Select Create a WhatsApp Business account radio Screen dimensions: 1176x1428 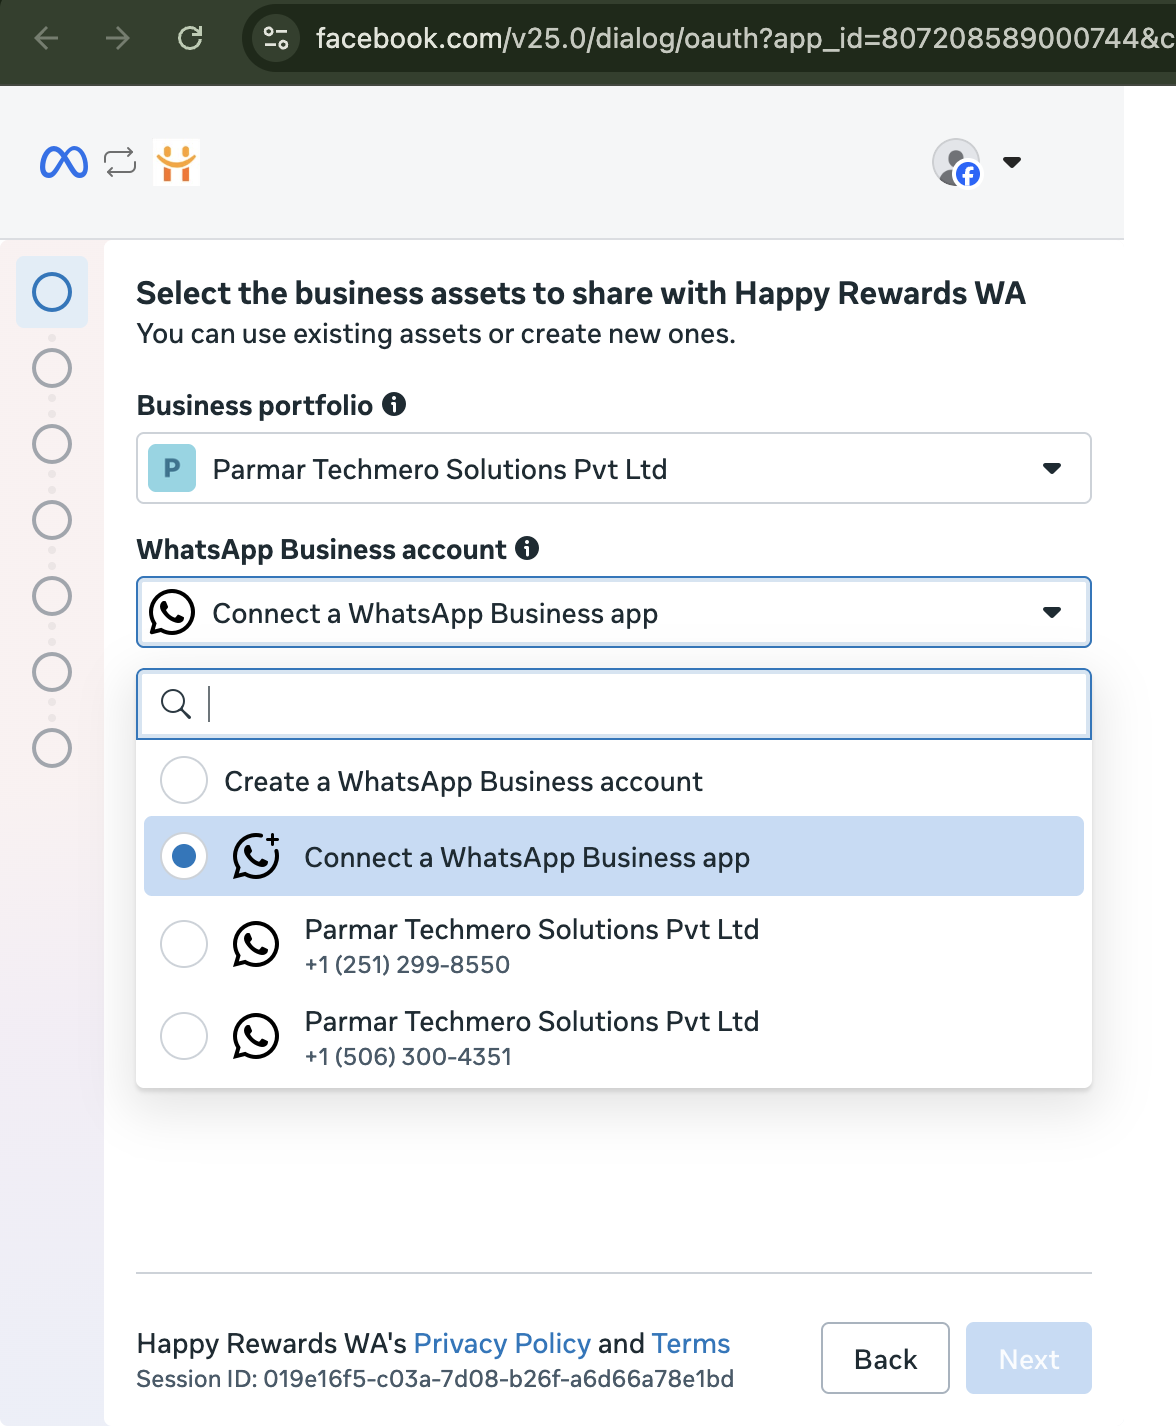(184, 780)
